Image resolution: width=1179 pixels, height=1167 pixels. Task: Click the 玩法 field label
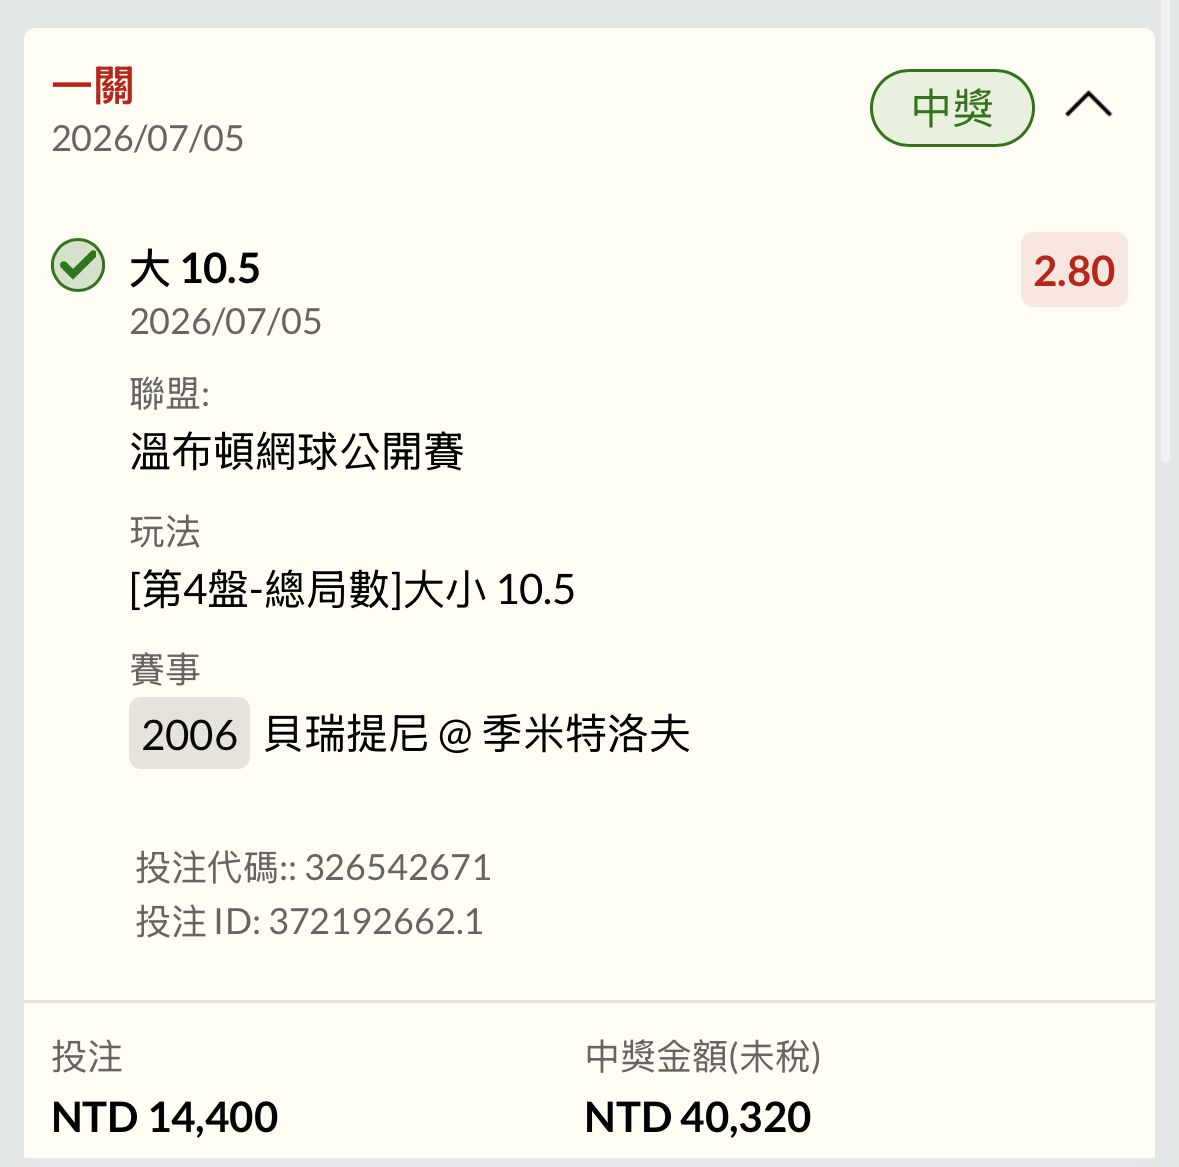coord(165,532)
